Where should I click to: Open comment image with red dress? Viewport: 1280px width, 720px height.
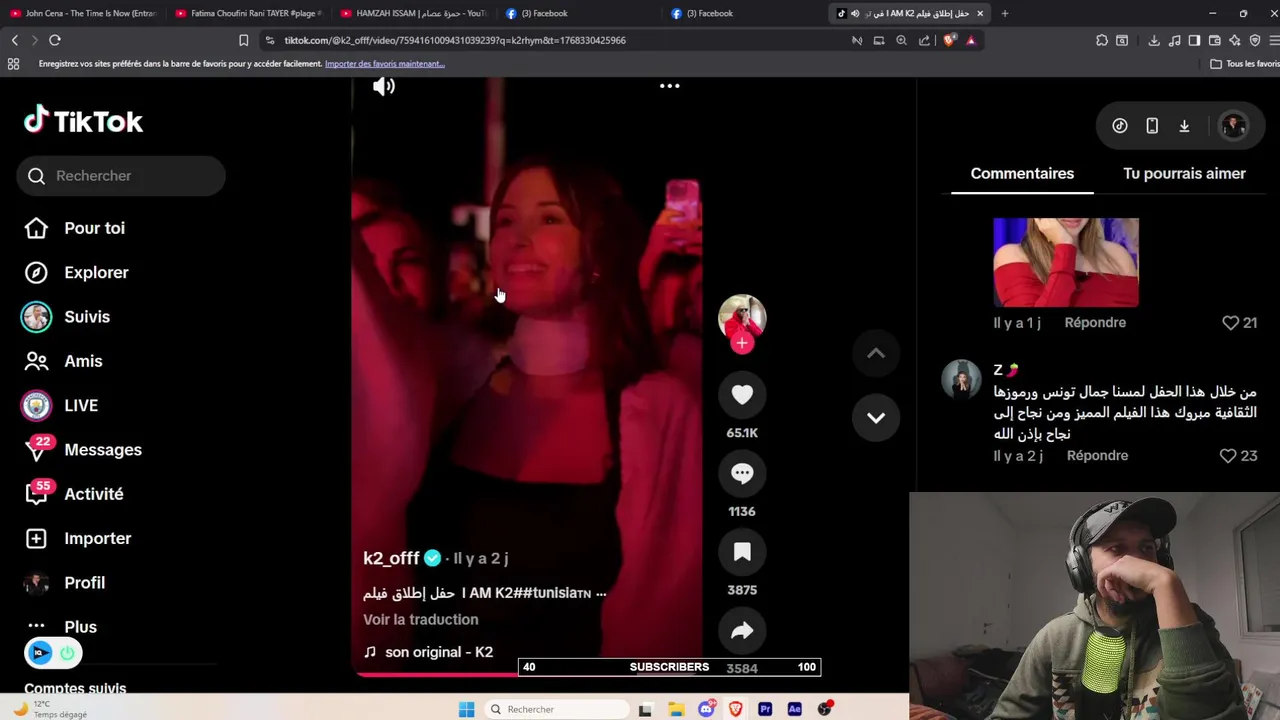click(1066, 262)
